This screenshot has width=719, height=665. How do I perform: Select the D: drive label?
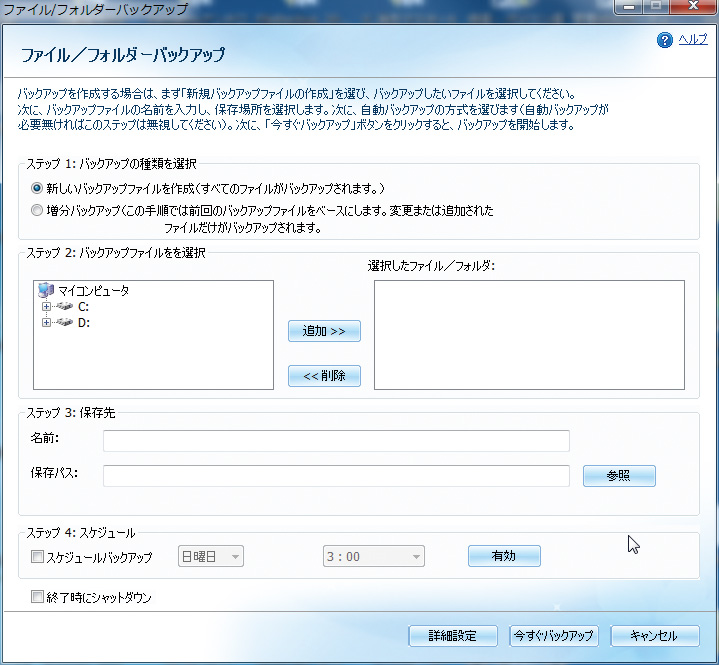(84, 323)
